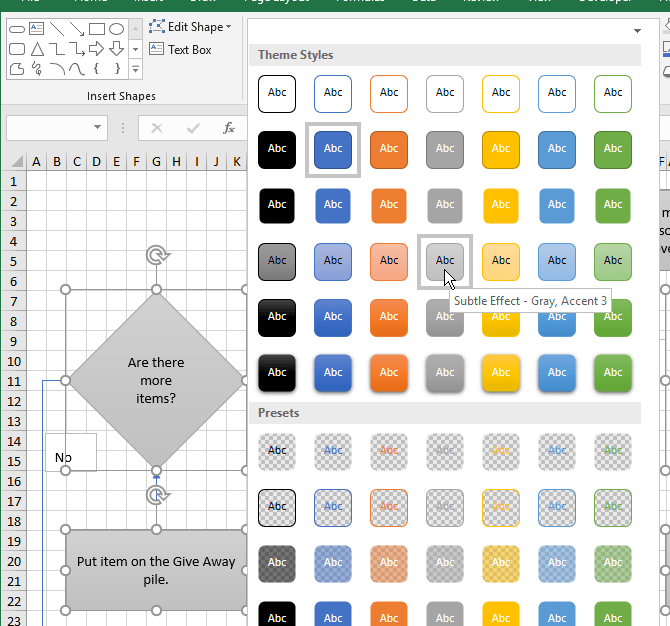This screenshot has height=626, width=670.
Task: Select the down block arrow shape
Action: tap(116, 49)
